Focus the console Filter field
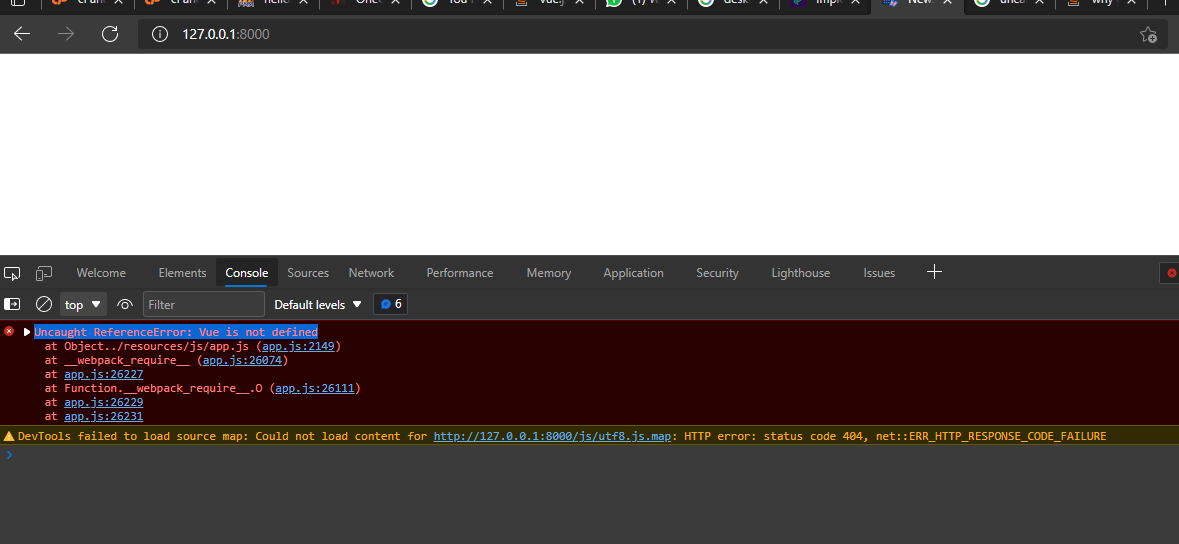This screenshot has height=544, width=1179. pyautogui.click(x=204, y=305)
